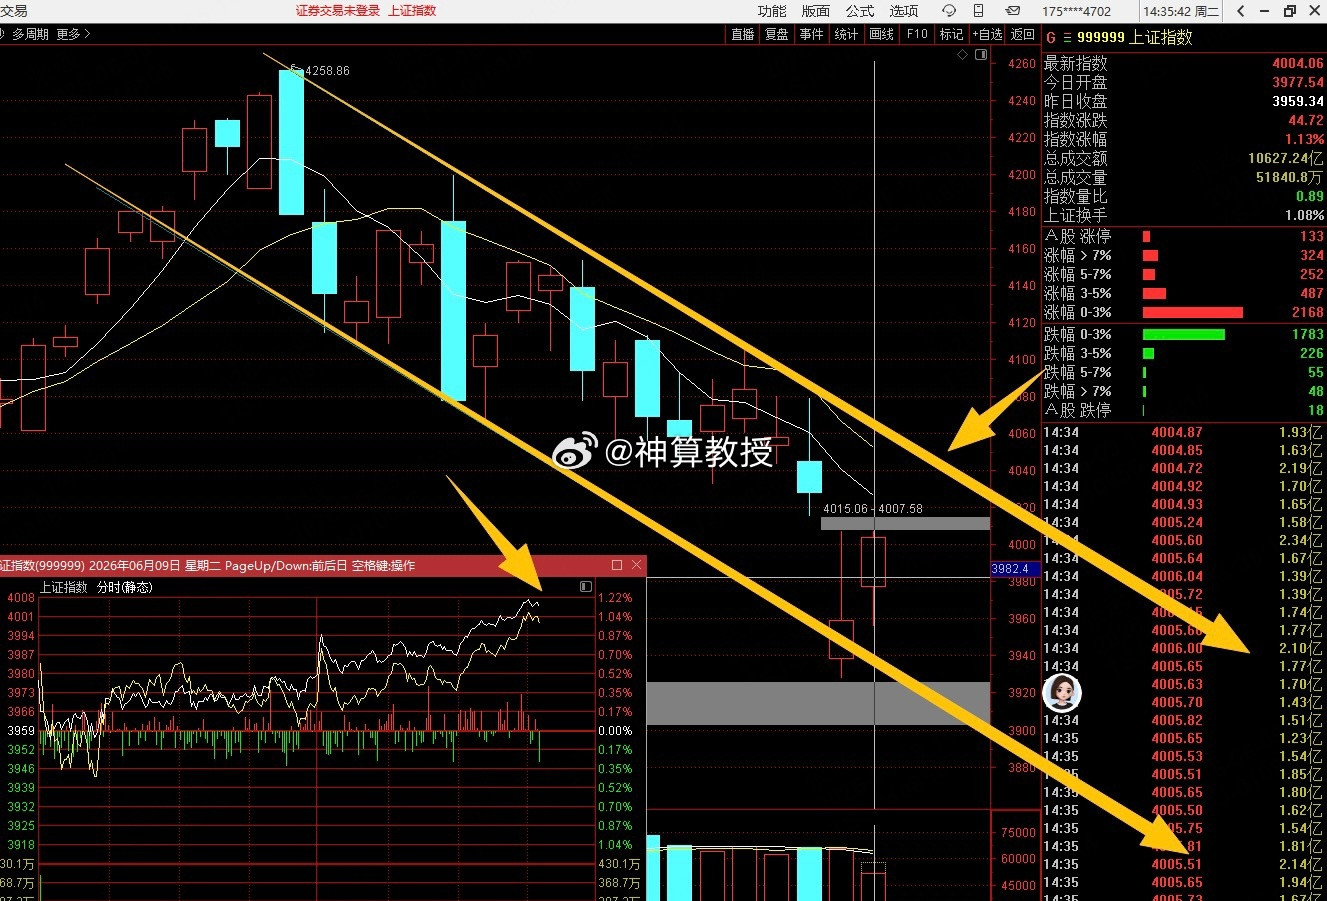This screenshot has width=1327, height=901.
Task: Open the mobile phone icon in title bar
Action: coord(979,11)
